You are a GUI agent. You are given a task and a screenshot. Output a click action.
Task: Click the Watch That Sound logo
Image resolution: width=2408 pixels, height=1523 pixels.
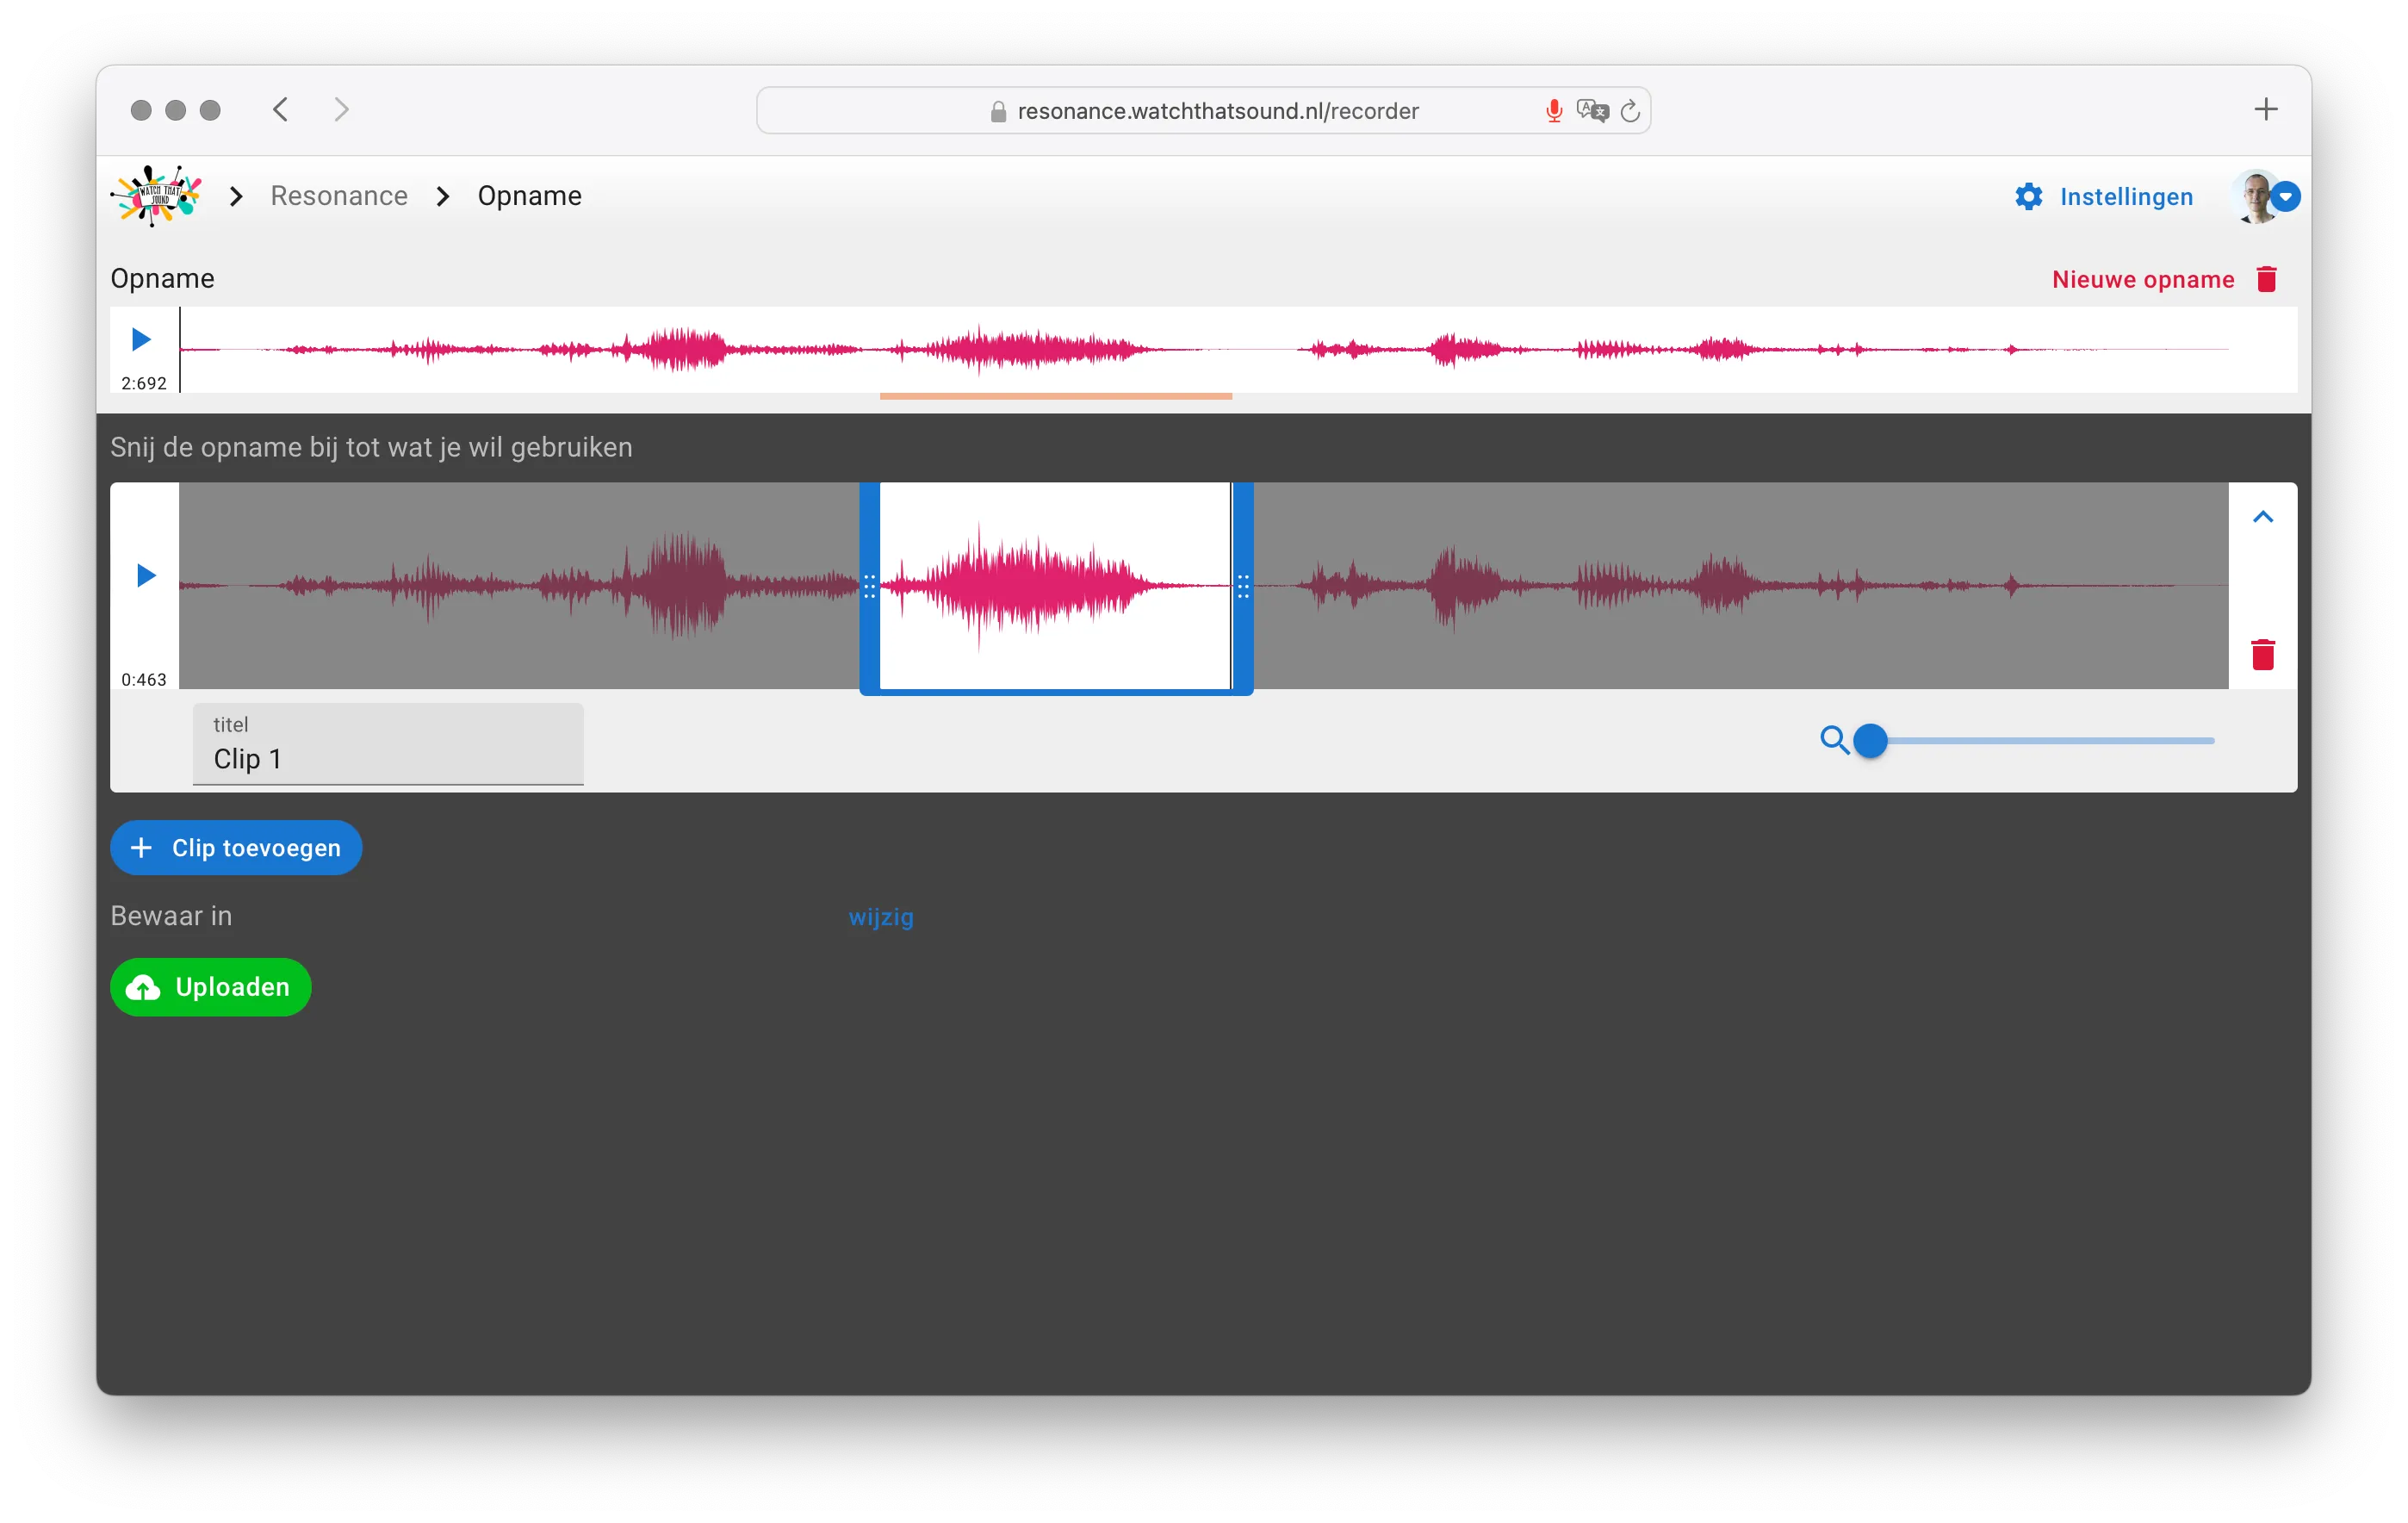pos(156,195)
